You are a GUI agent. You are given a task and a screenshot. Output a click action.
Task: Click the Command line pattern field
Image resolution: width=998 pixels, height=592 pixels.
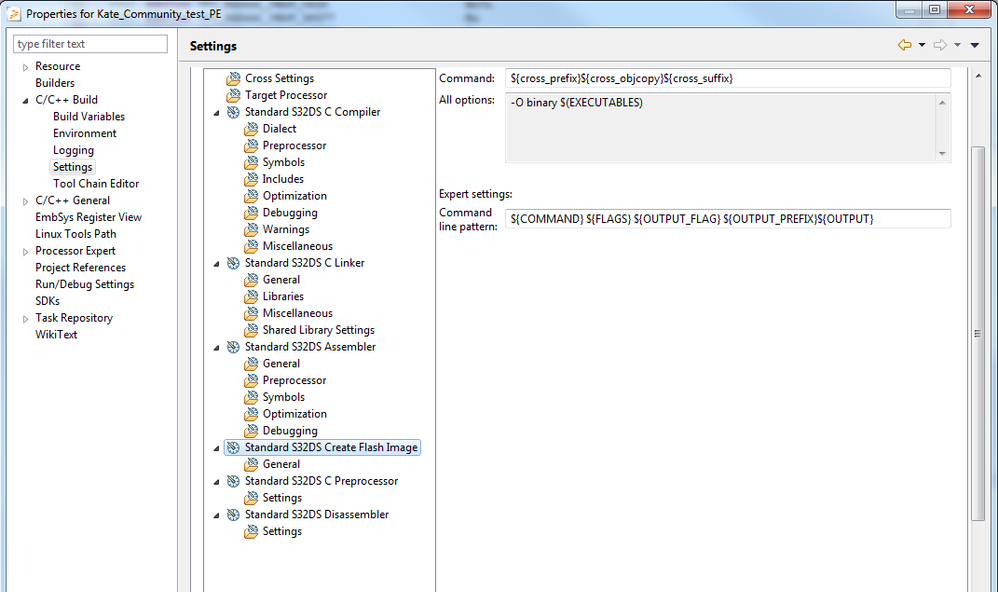728,219
